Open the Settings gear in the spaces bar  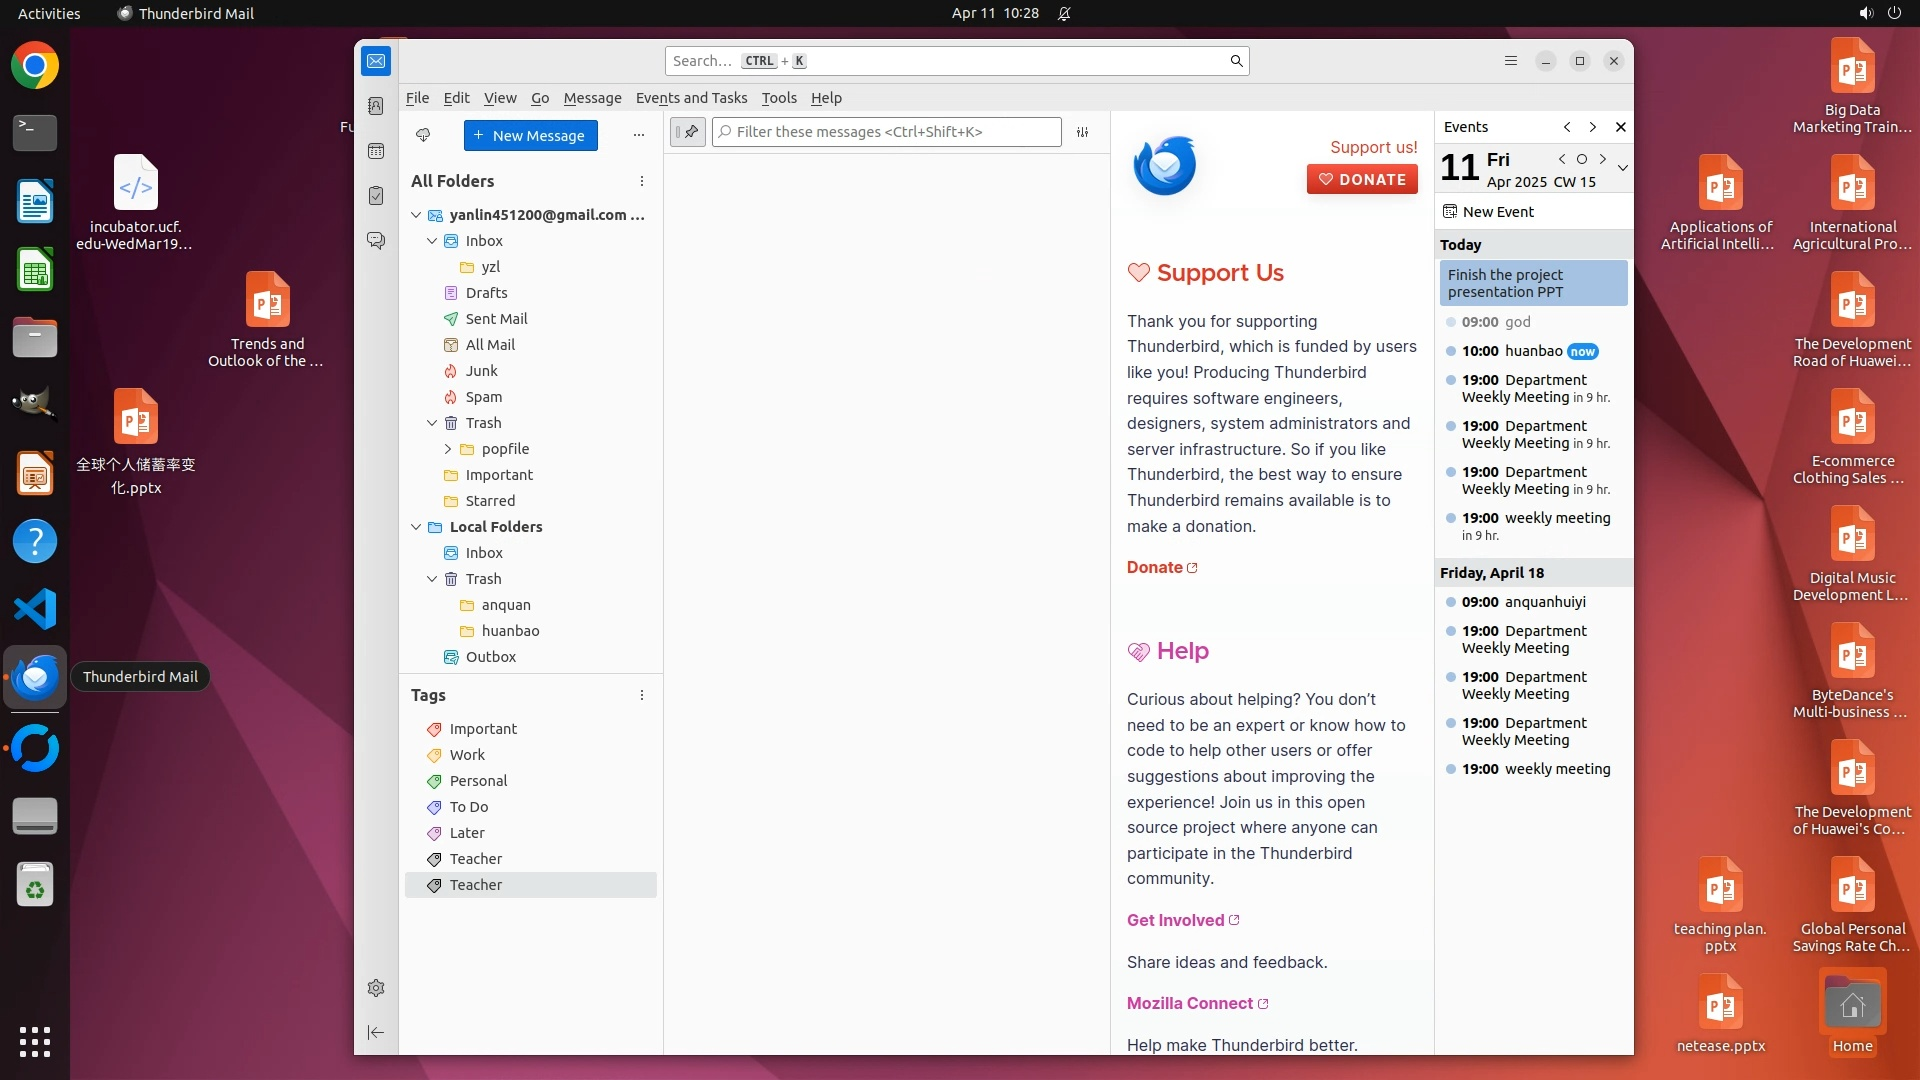tap(376, 988)
